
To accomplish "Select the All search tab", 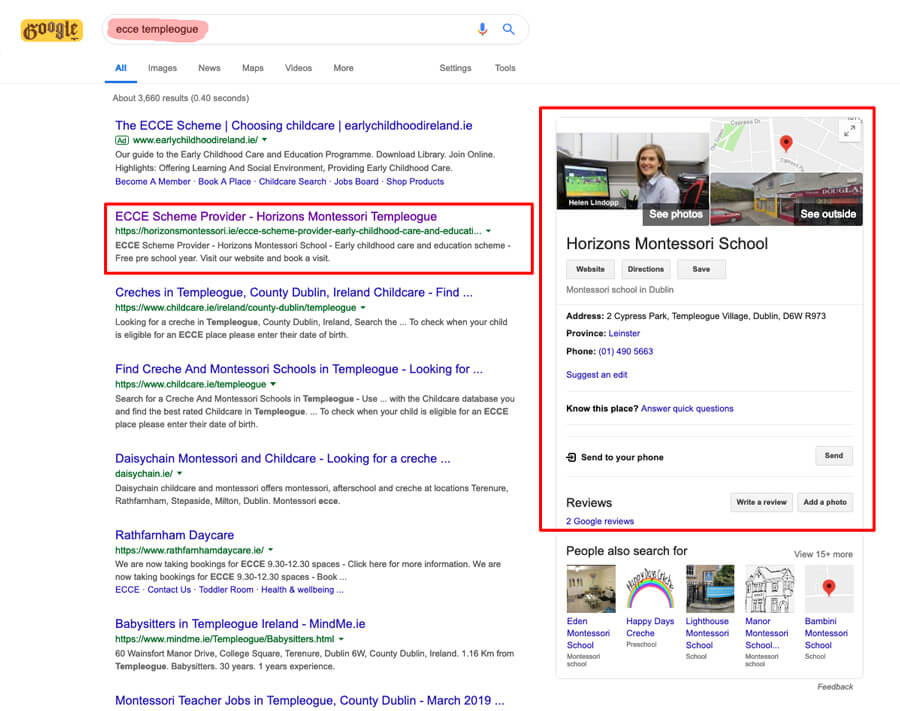I will (x=121, y=68).
